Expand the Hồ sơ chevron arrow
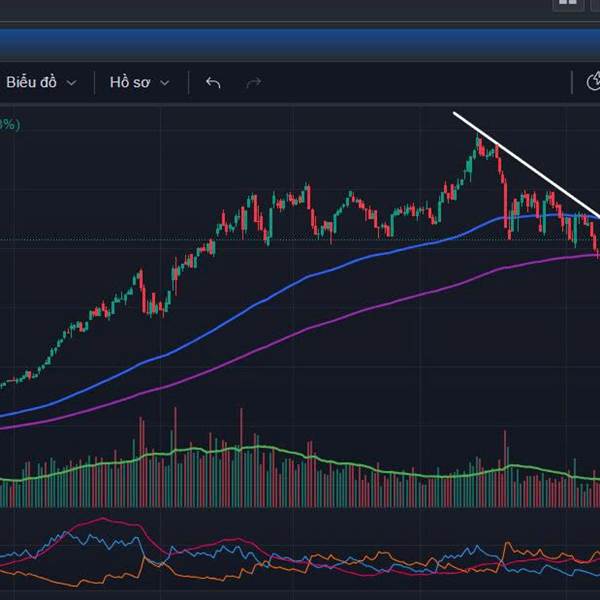The width and height of the screenshot is (600, 600). [165, 84]
